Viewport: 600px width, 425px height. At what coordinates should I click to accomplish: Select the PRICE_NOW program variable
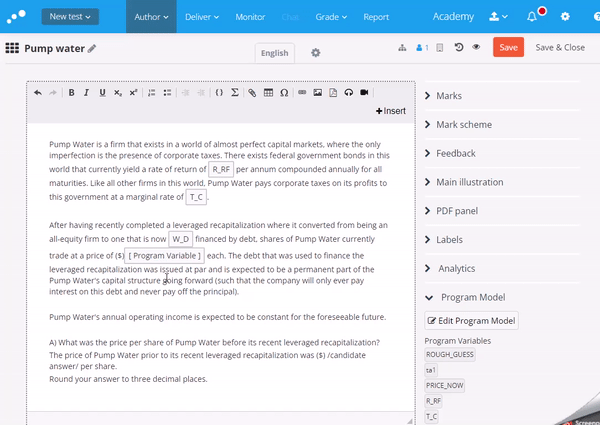click(x=444, y=385)
